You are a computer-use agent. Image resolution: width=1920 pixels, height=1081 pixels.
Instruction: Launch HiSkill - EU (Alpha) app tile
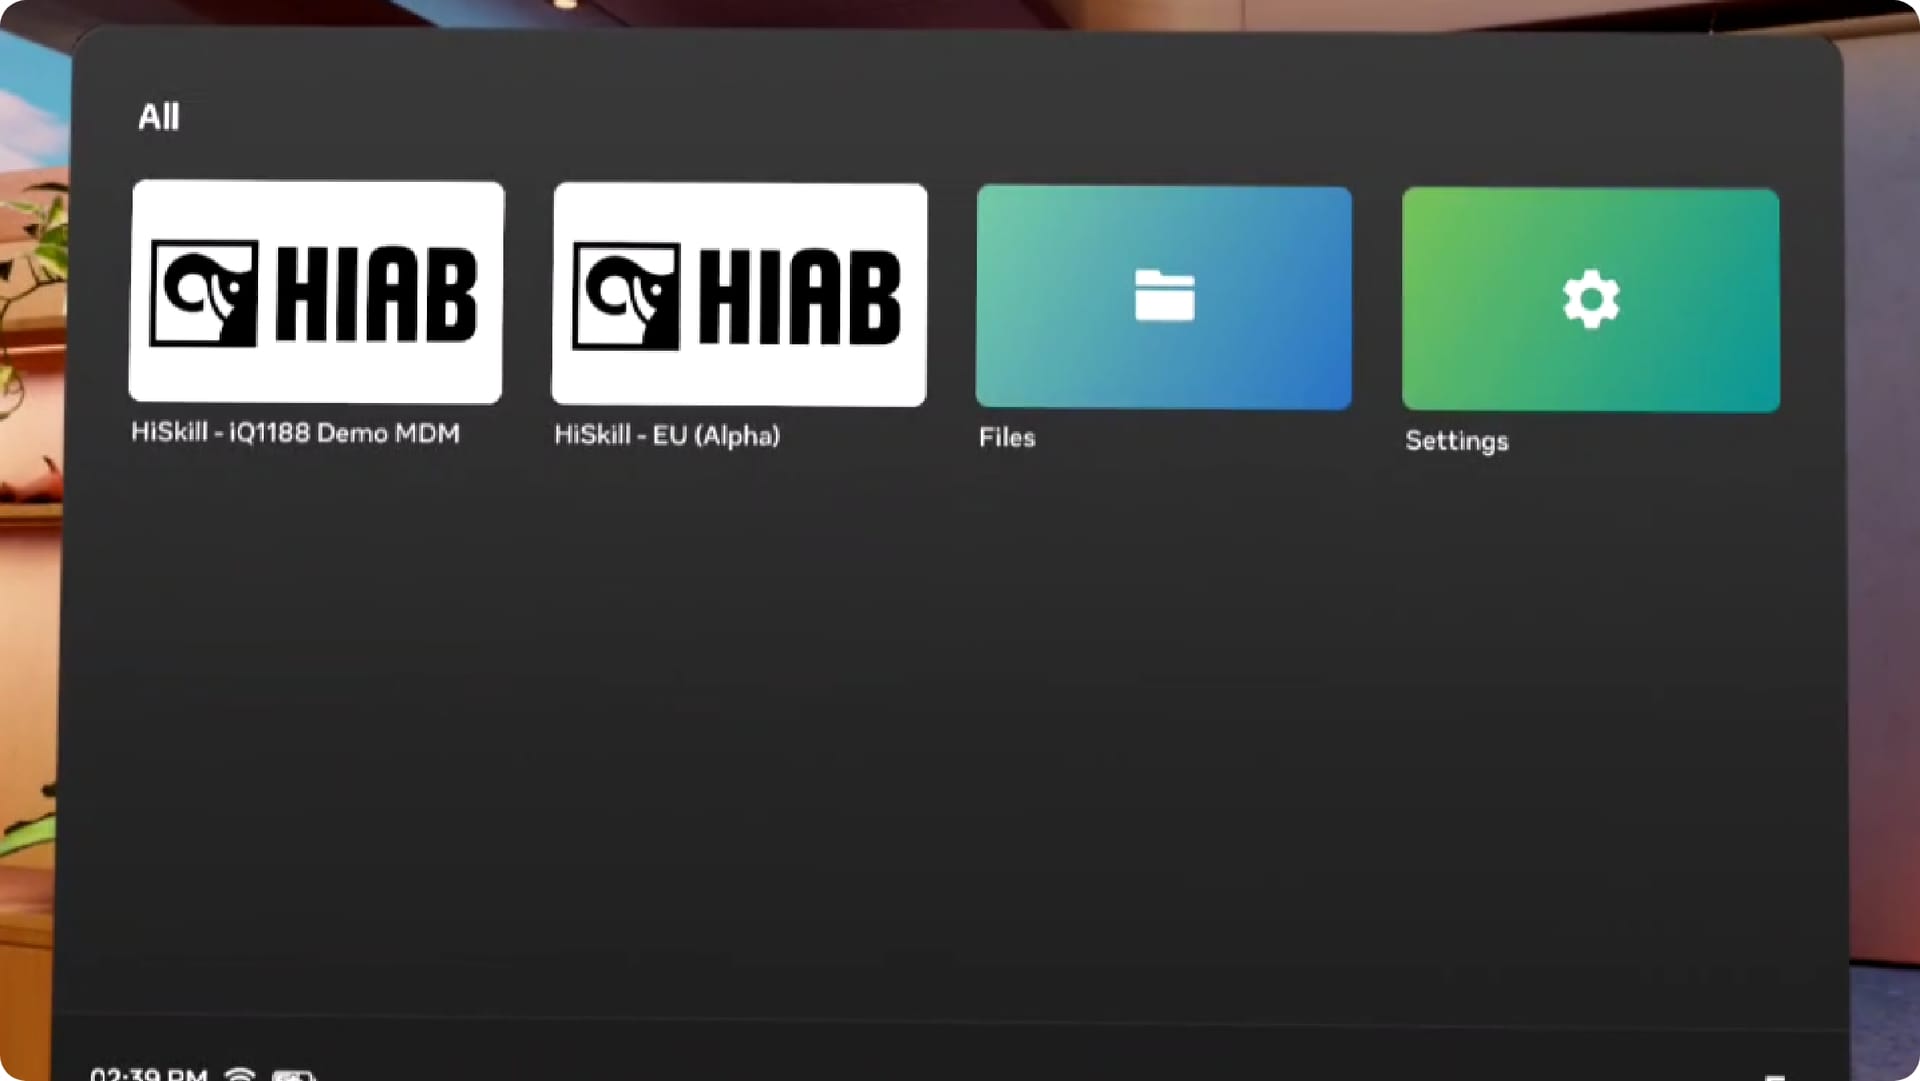click(739, 294)
